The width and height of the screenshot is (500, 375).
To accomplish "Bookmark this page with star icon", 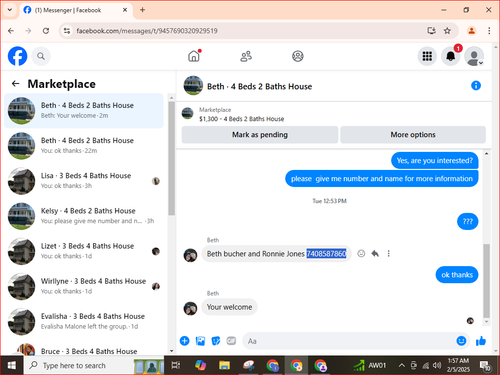I will (x=447, y=31).
